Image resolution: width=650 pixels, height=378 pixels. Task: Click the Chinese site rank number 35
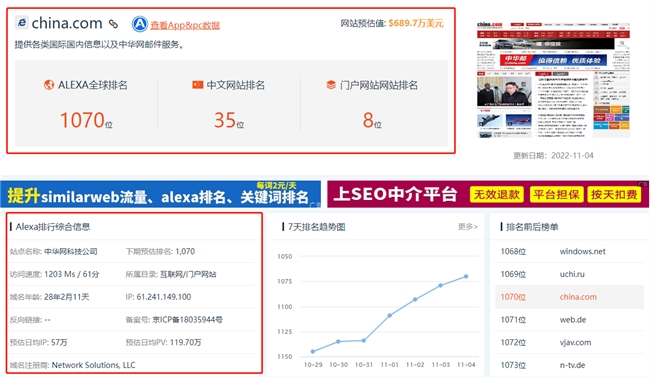point(225,120)
